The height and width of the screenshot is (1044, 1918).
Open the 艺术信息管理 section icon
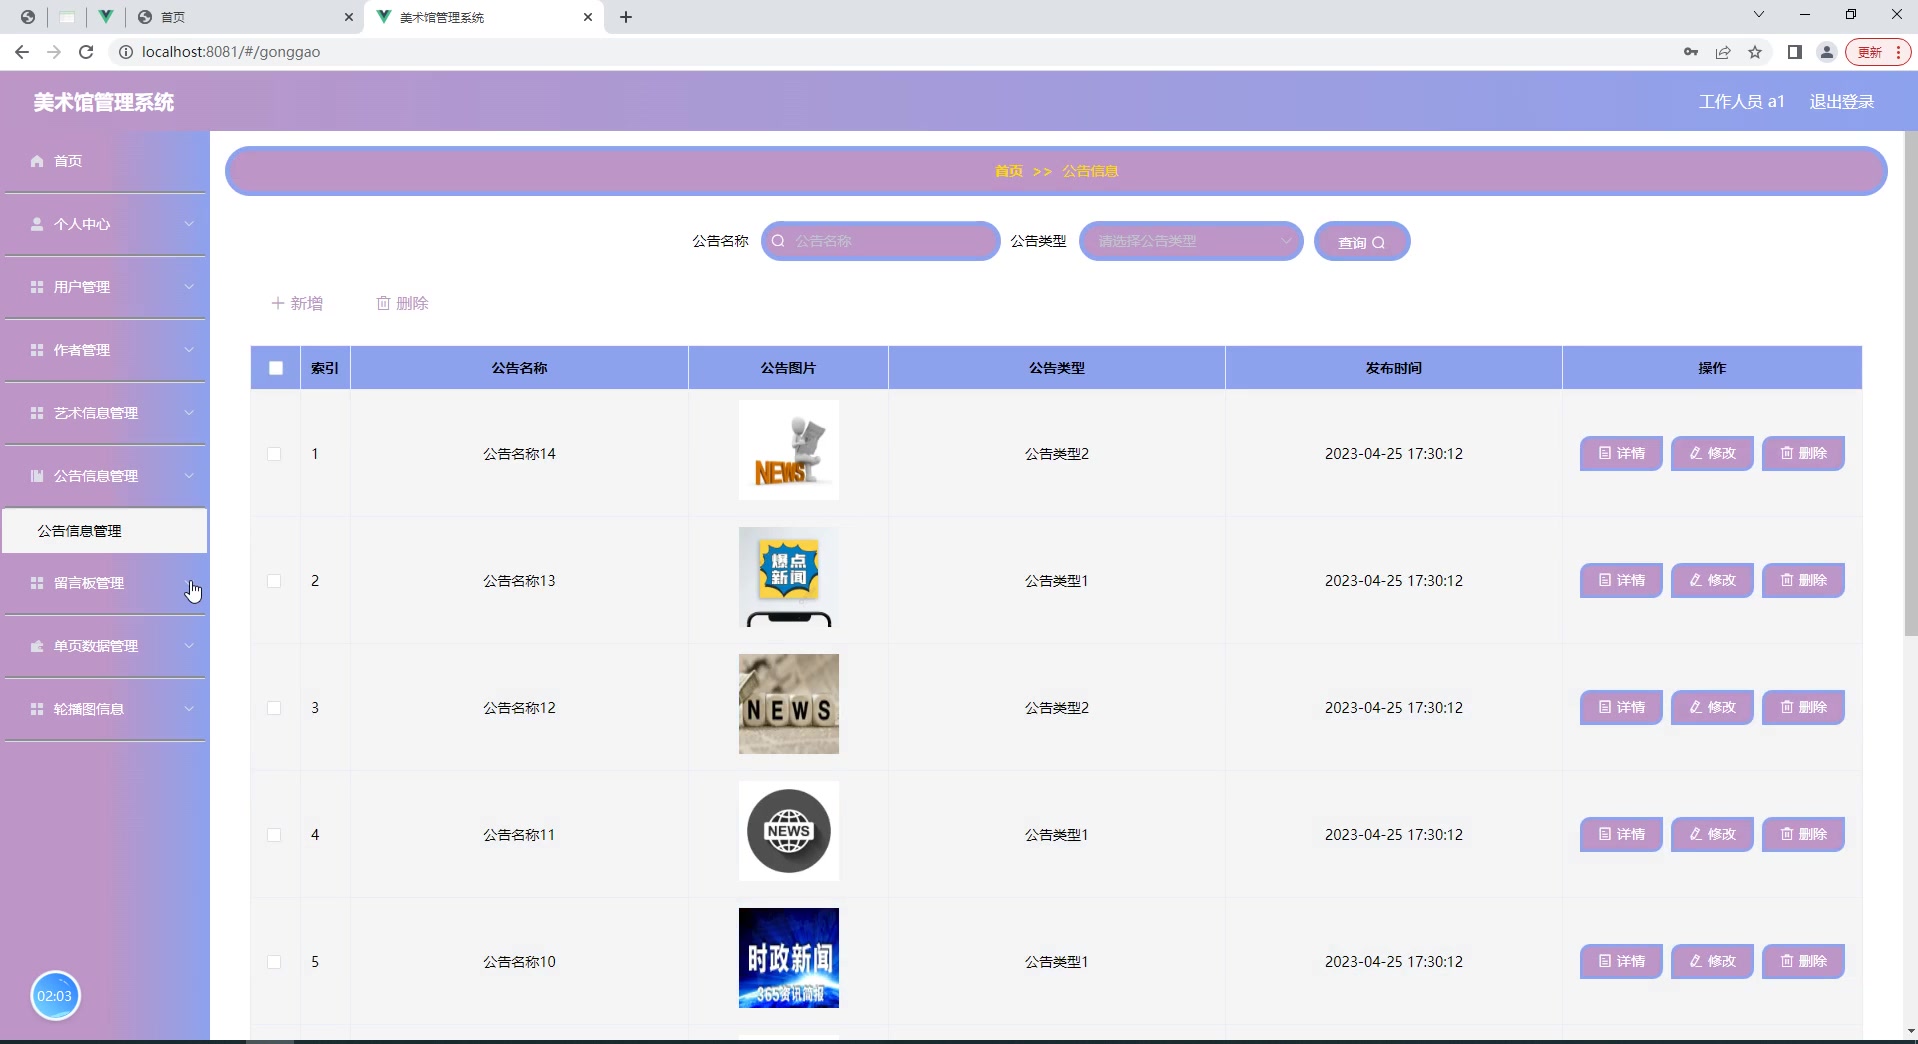coord(36,412)
